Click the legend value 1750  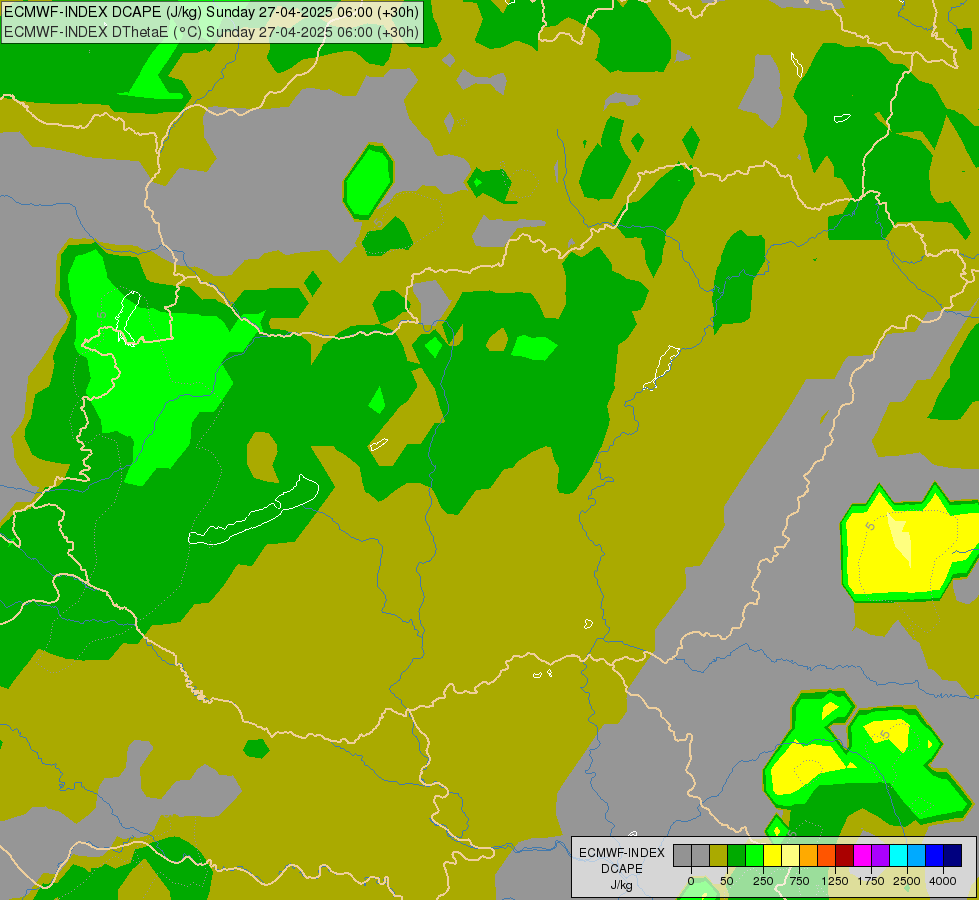[x=871, y=881]
